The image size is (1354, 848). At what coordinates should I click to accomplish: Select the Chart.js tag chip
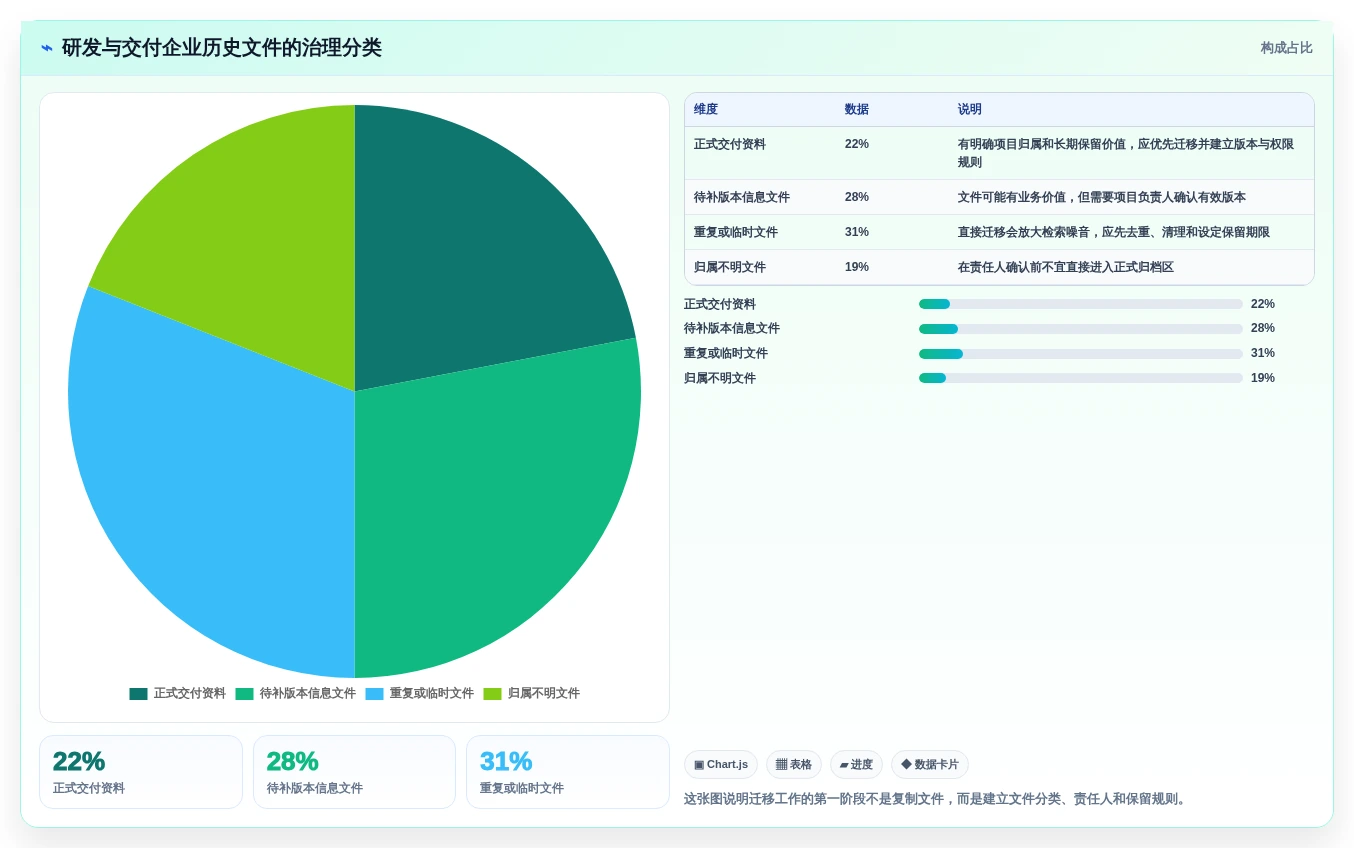[721, 765]
